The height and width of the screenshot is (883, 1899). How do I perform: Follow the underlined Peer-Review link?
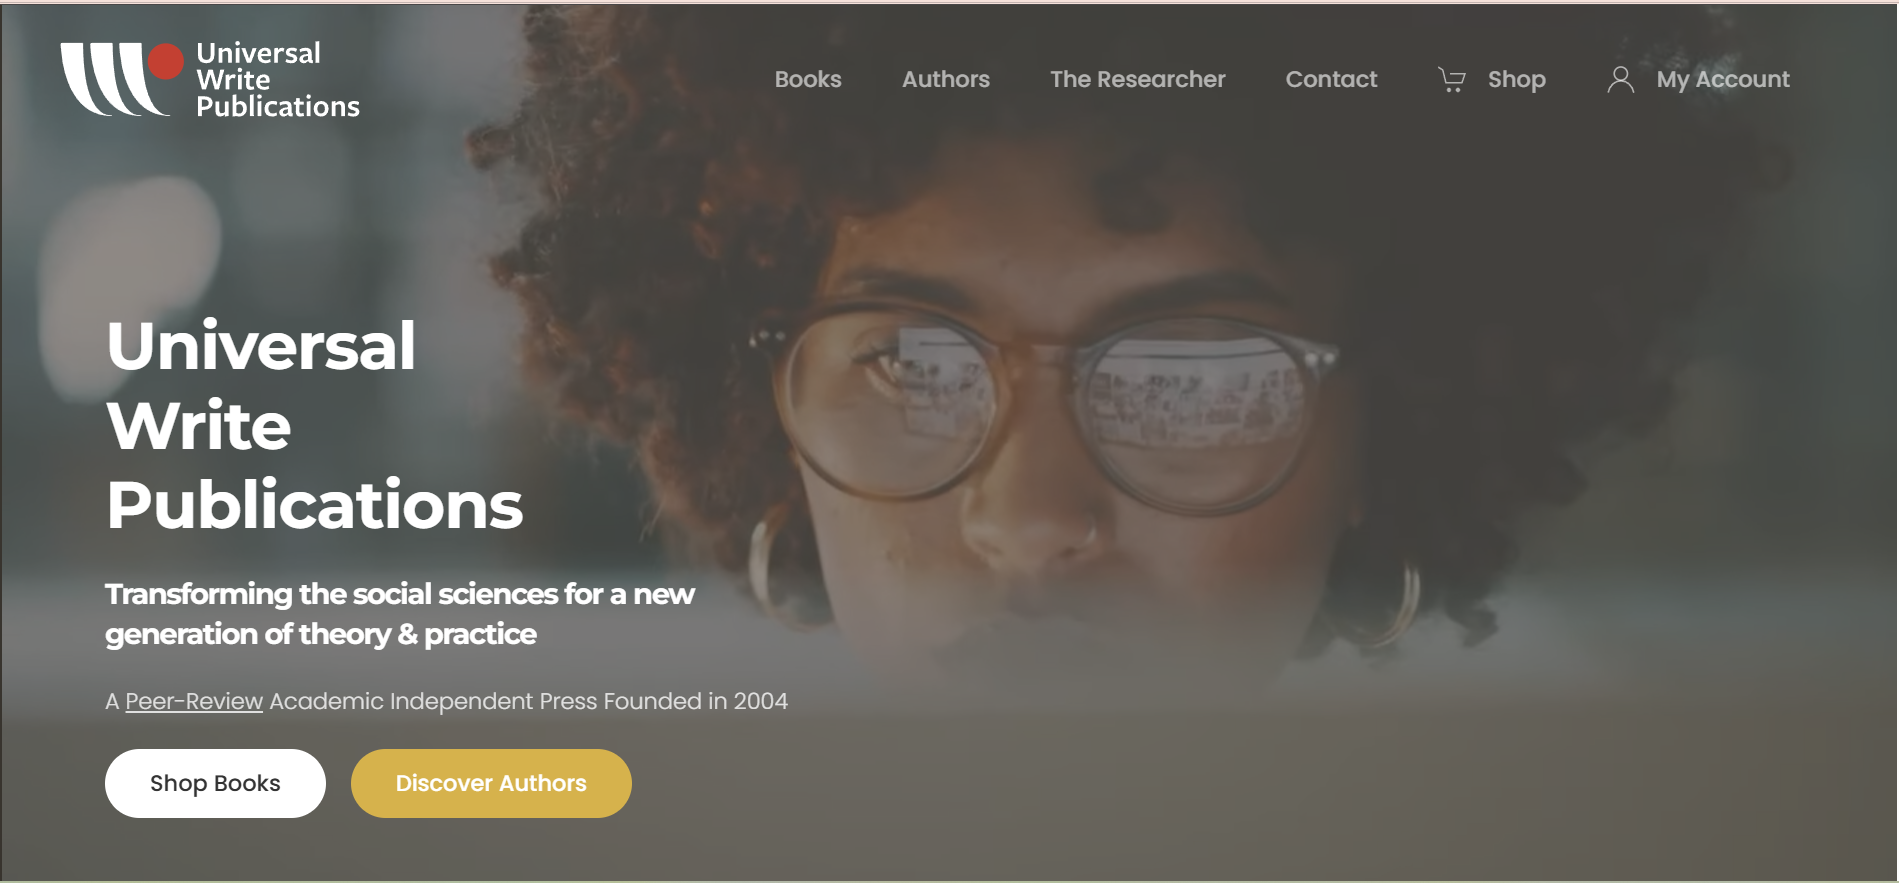pos(194,702)
